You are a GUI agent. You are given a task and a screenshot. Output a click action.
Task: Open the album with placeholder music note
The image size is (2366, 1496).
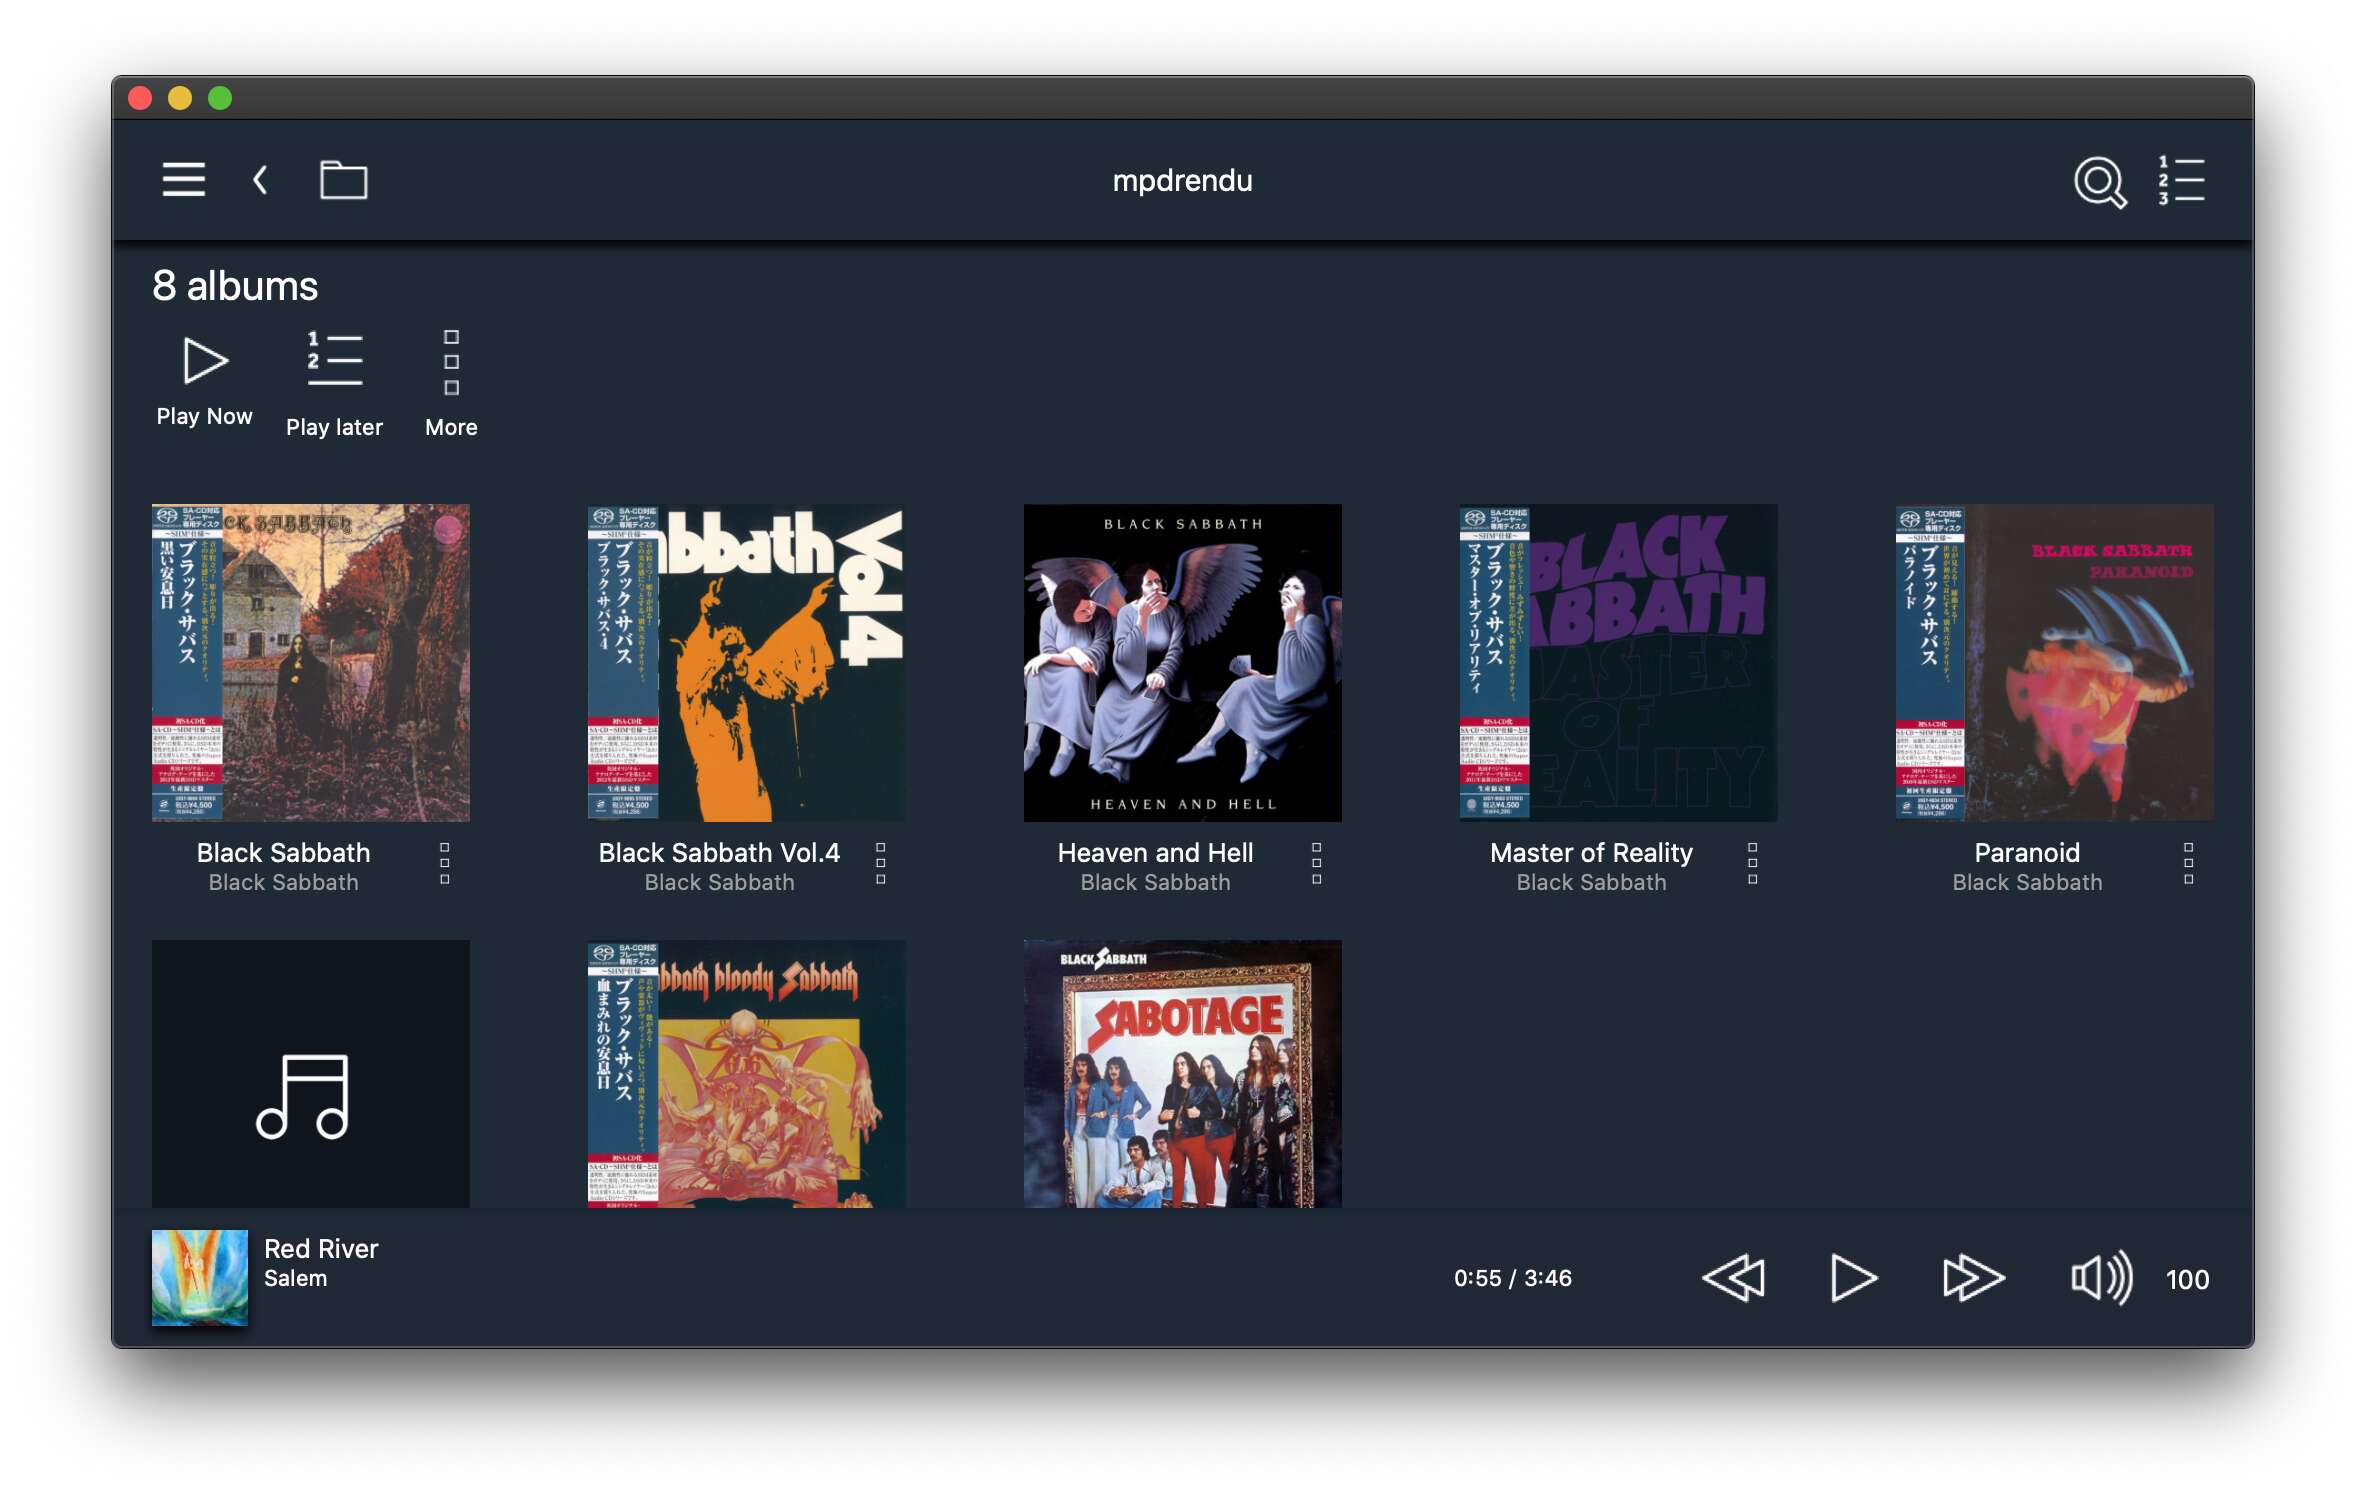point(311,1074)
